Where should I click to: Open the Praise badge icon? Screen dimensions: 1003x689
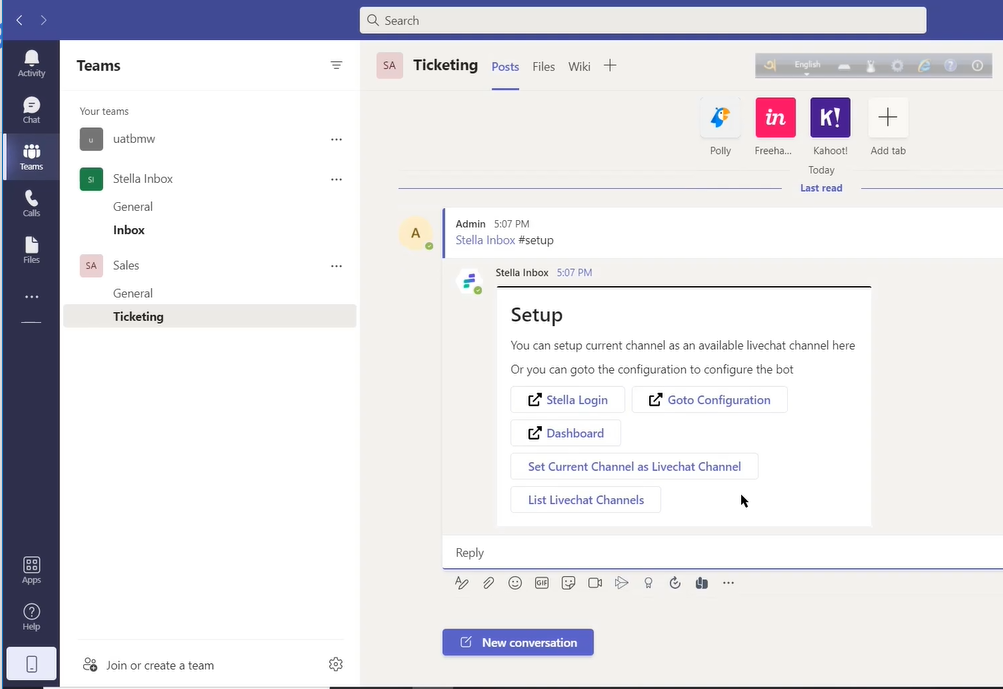coord(648,583)
